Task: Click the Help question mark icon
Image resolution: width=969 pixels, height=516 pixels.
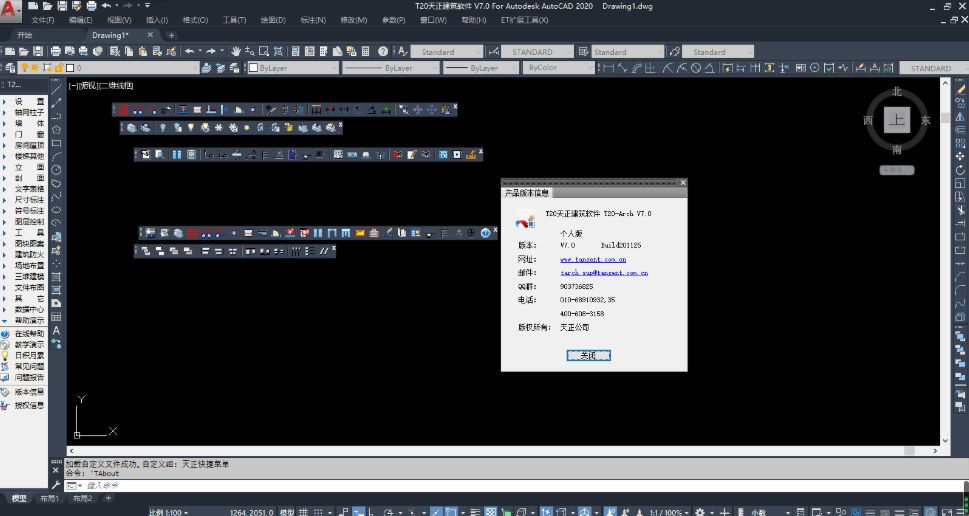Action: point(382,51)
